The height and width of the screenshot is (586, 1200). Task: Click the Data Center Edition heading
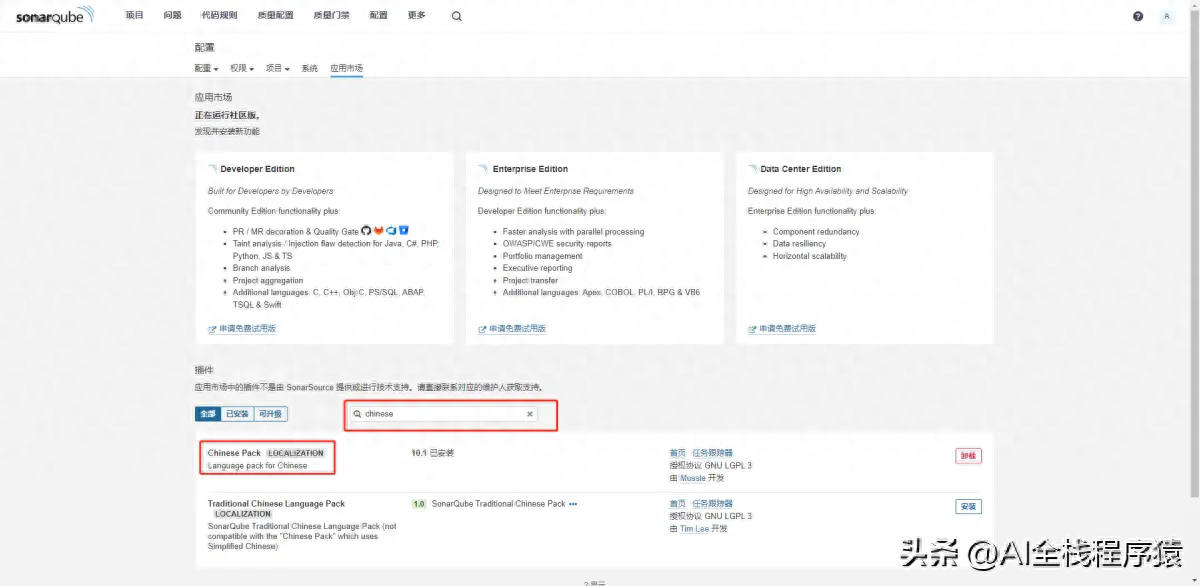click(x=801, y=169)
